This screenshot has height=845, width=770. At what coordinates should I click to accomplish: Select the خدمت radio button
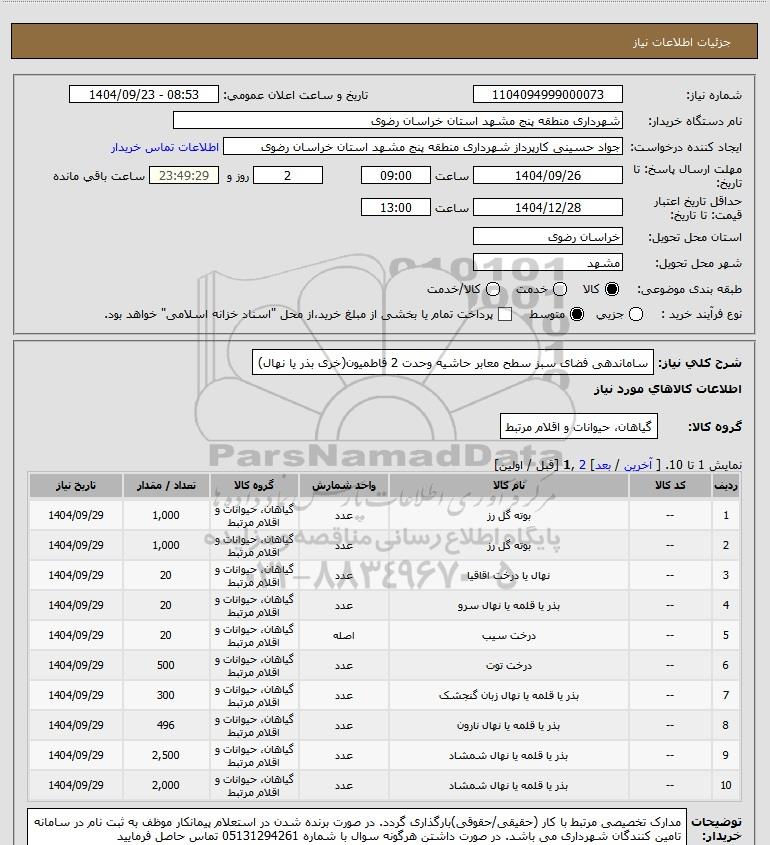click(x=560, y=289)
